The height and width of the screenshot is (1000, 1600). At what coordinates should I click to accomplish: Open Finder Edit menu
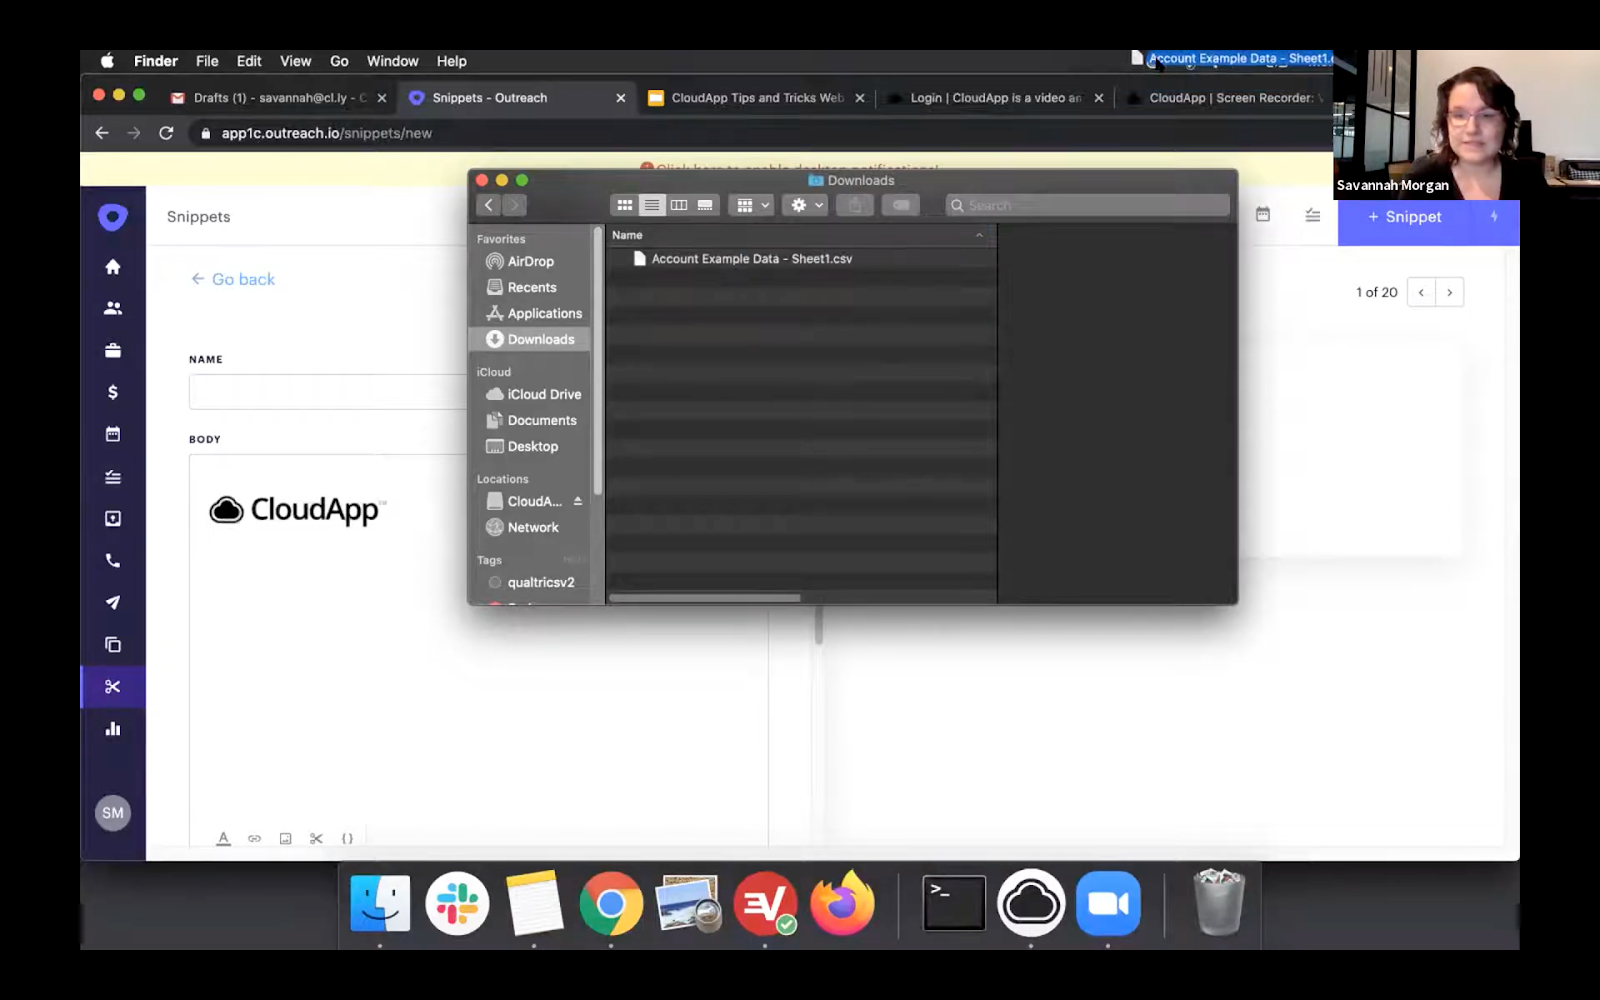click(x=249, y=61)
